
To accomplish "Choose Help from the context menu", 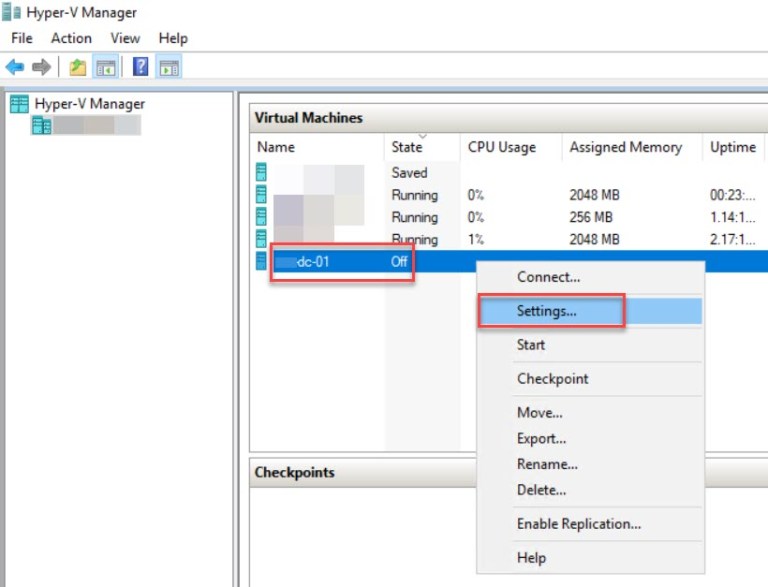I will [590, 558].
